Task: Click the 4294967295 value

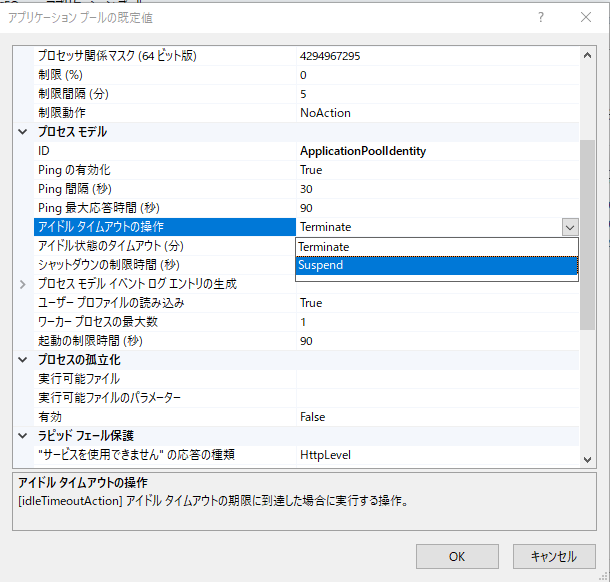Action: click(330, 56)
